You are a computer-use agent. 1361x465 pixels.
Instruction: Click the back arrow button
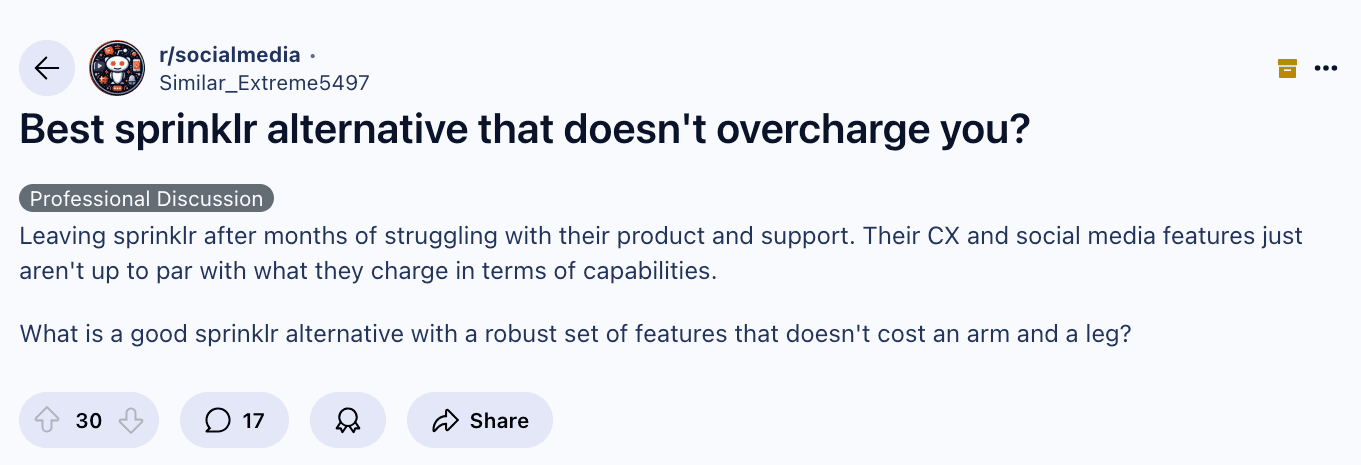coord(47,68)
